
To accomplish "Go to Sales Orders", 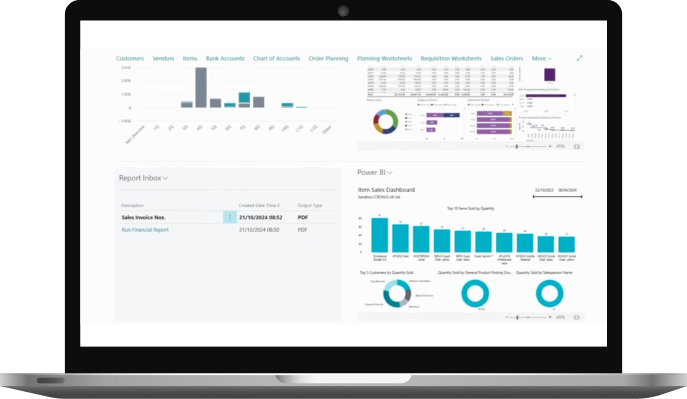I will (x=506, y=58).
